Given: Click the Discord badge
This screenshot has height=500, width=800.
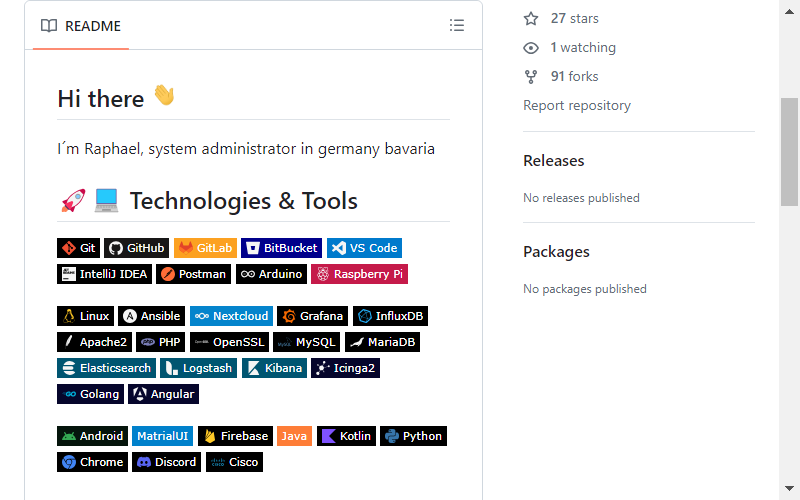Looking at the screenshot, I should (166, 462).
